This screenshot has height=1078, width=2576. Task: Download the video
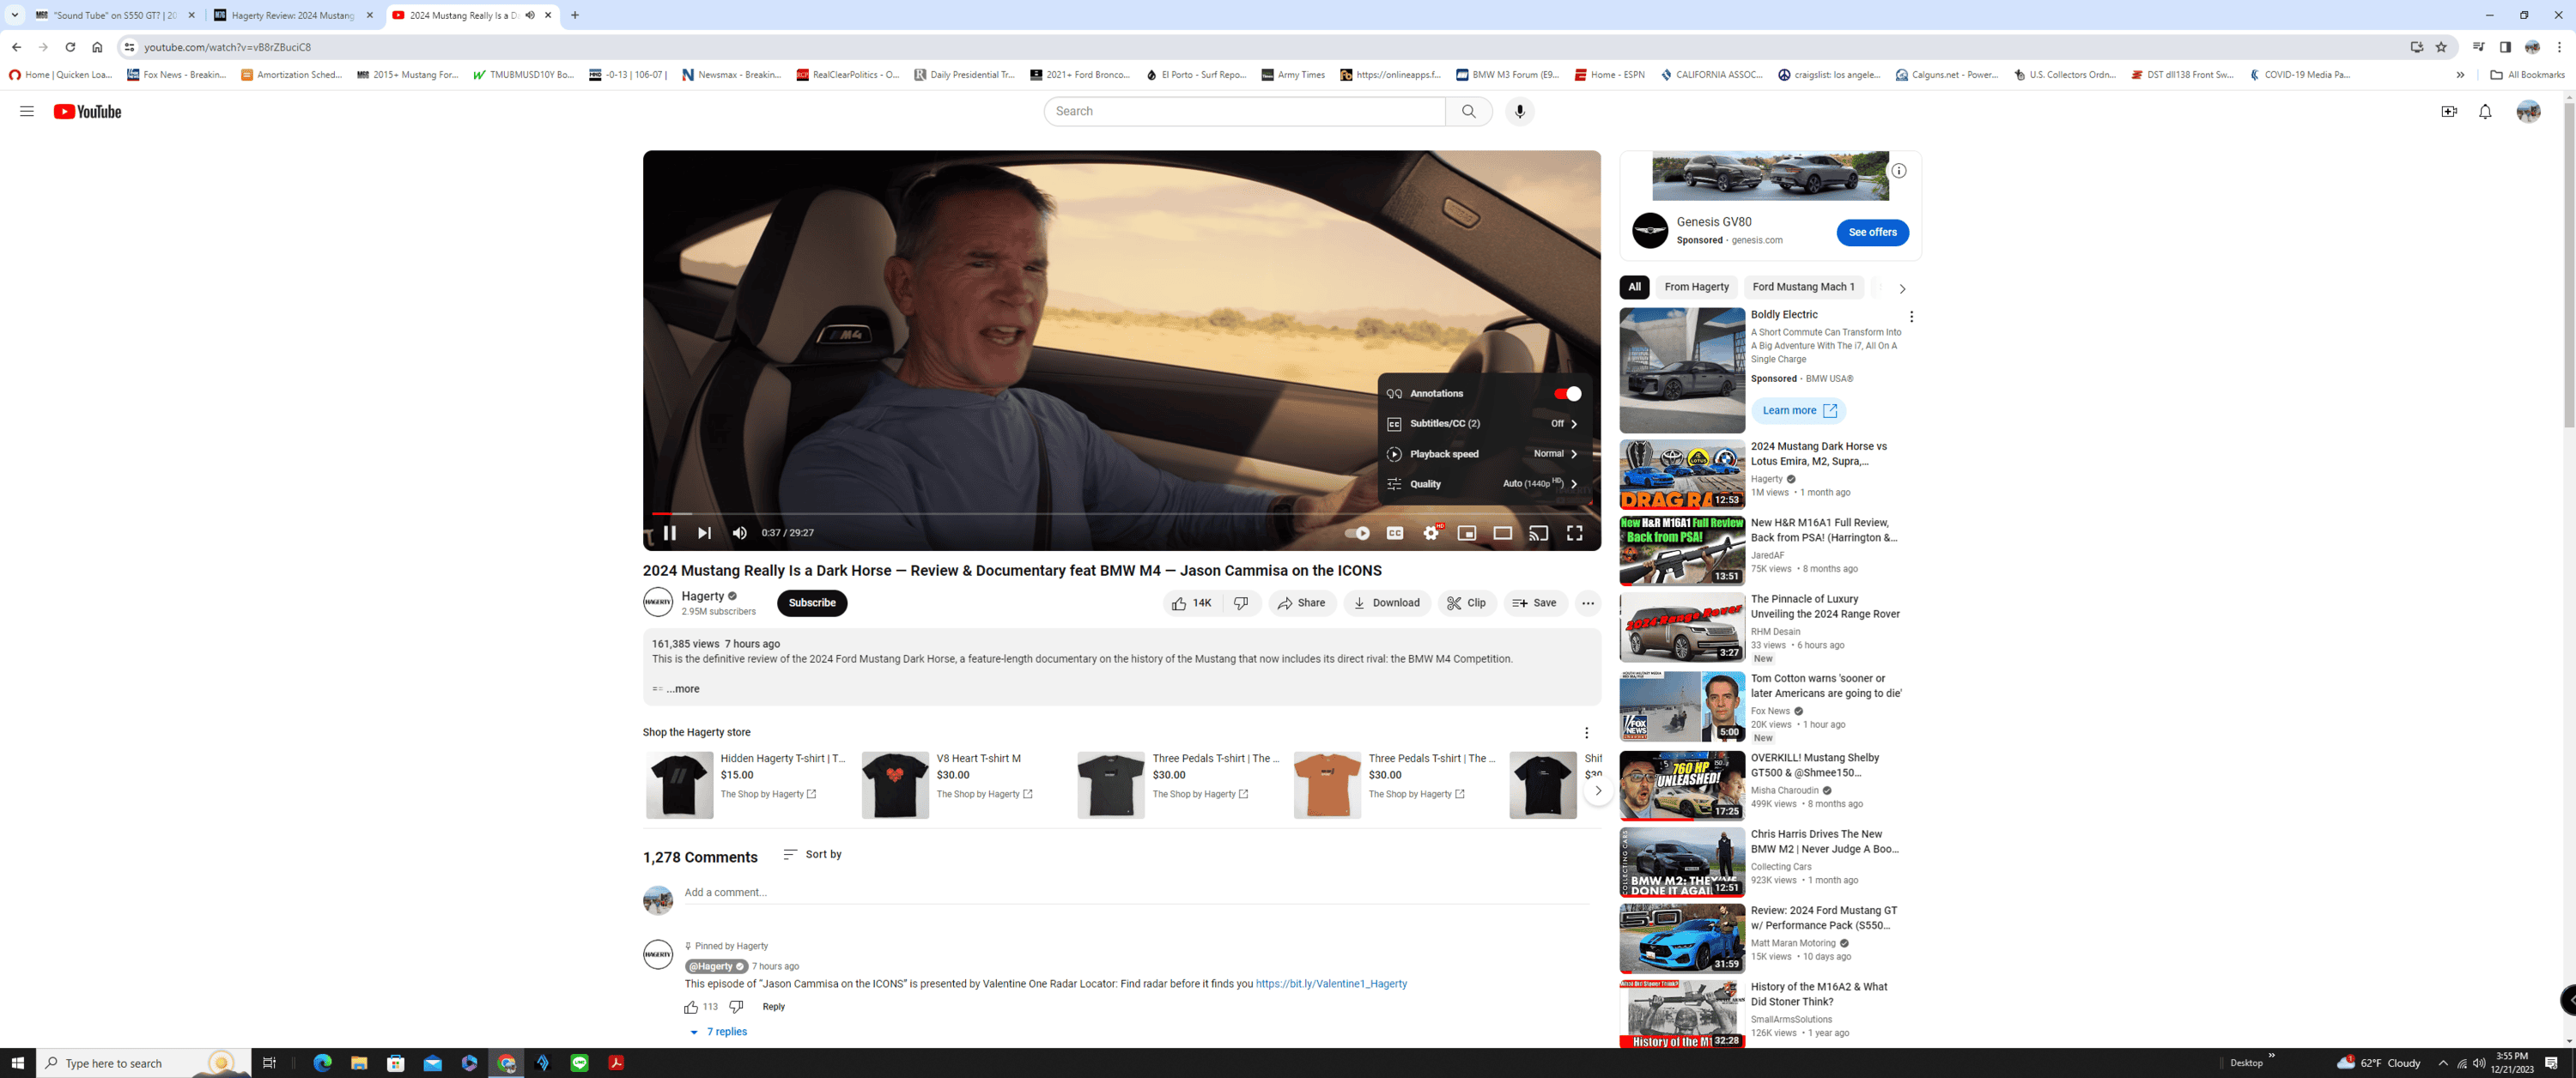[1387, 603]
